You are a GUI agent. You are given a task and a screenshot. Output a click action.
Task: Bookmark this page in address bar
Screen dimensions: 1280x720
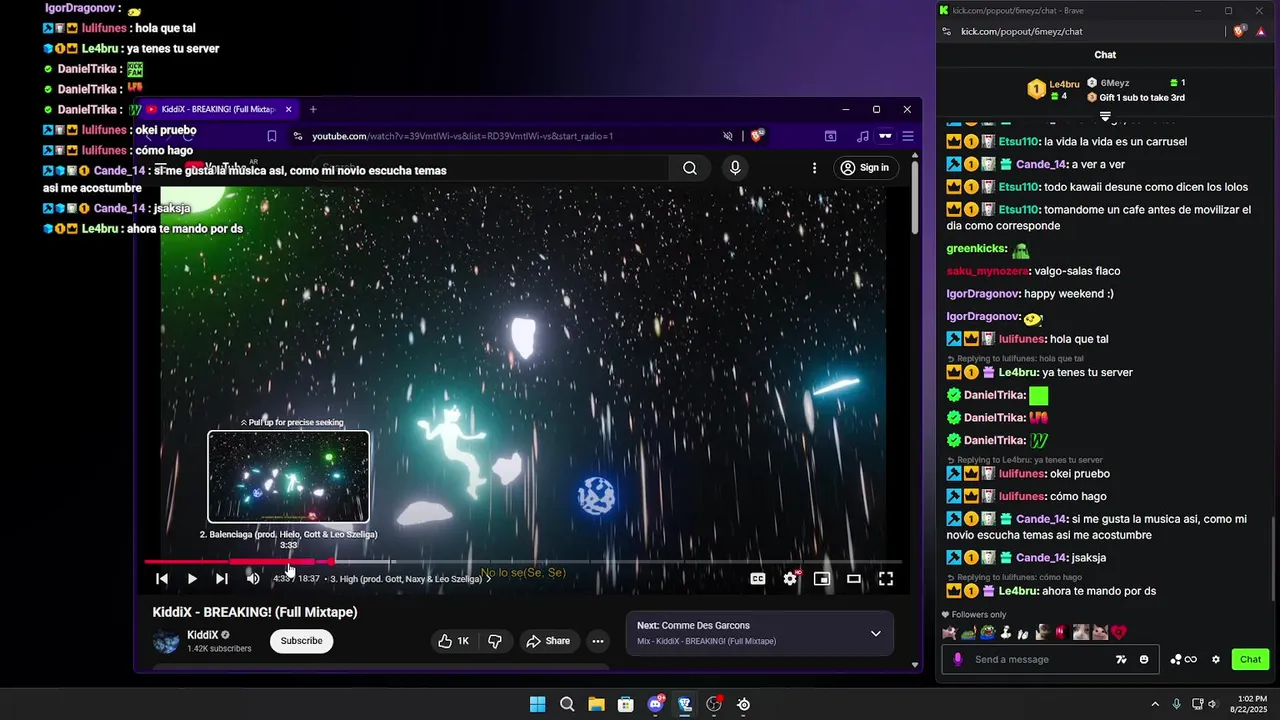pos(271,136)
